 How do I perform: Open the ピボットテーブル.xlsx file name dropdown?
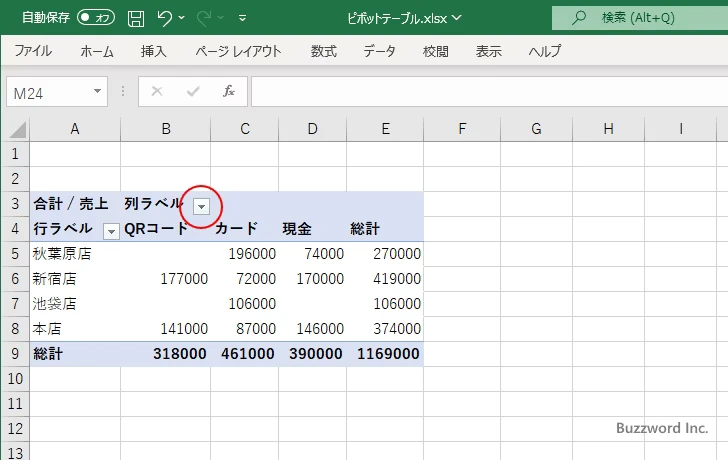[457, 18]
